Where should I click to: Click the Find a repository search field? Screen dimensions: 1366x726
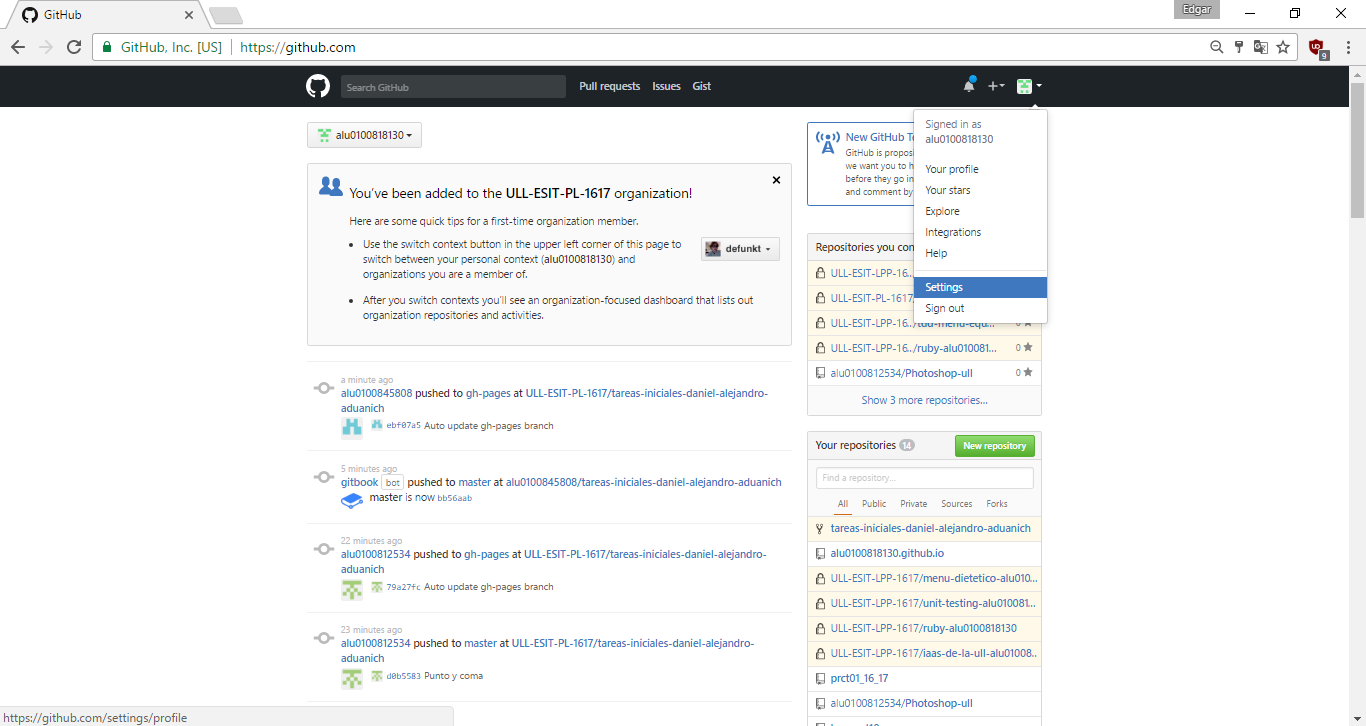click(x=923, y=477)
